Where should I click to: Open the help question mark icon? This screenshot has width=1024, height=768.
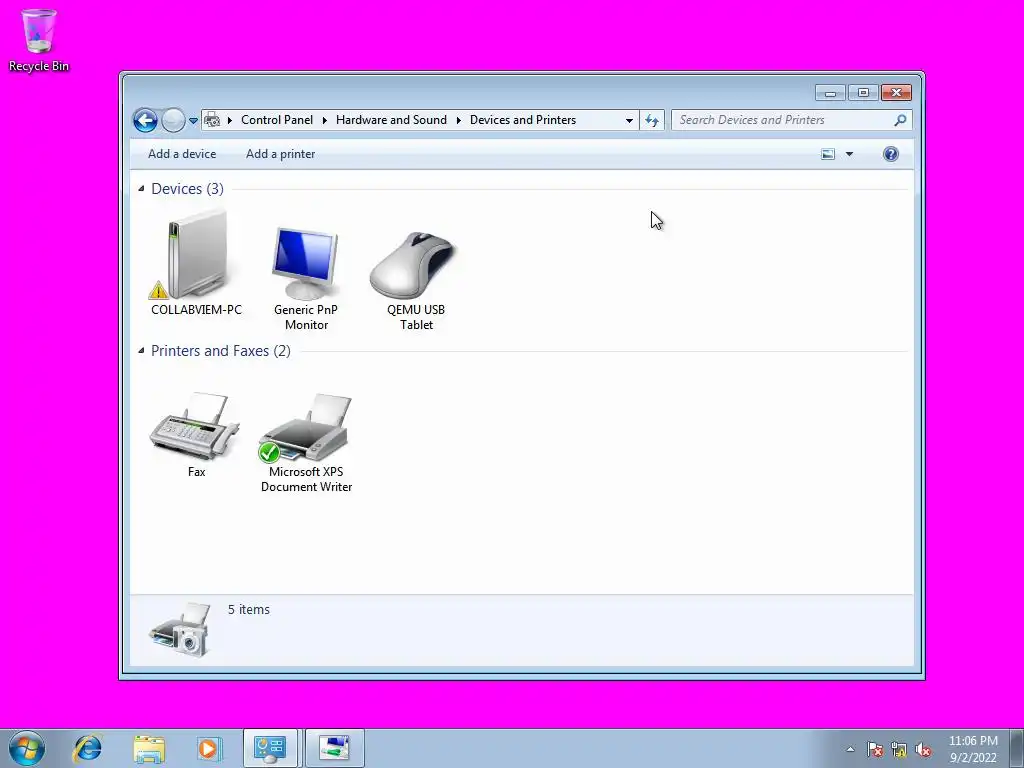(891, 154)
